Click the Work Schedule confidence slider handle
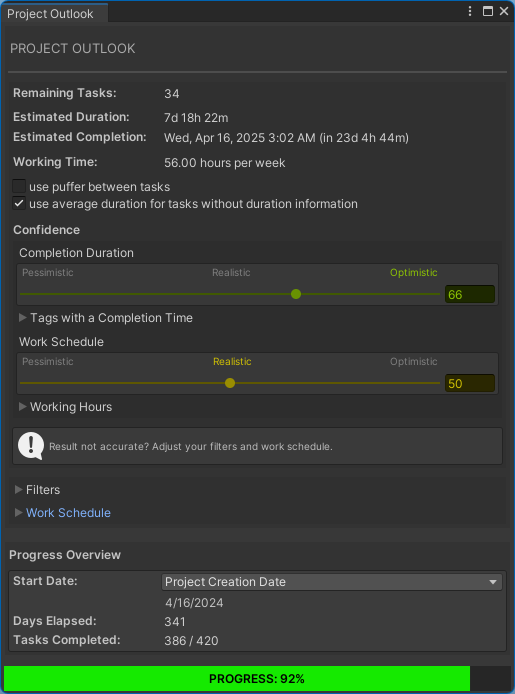Screen dimensions: 515x694 click(230, 383)
